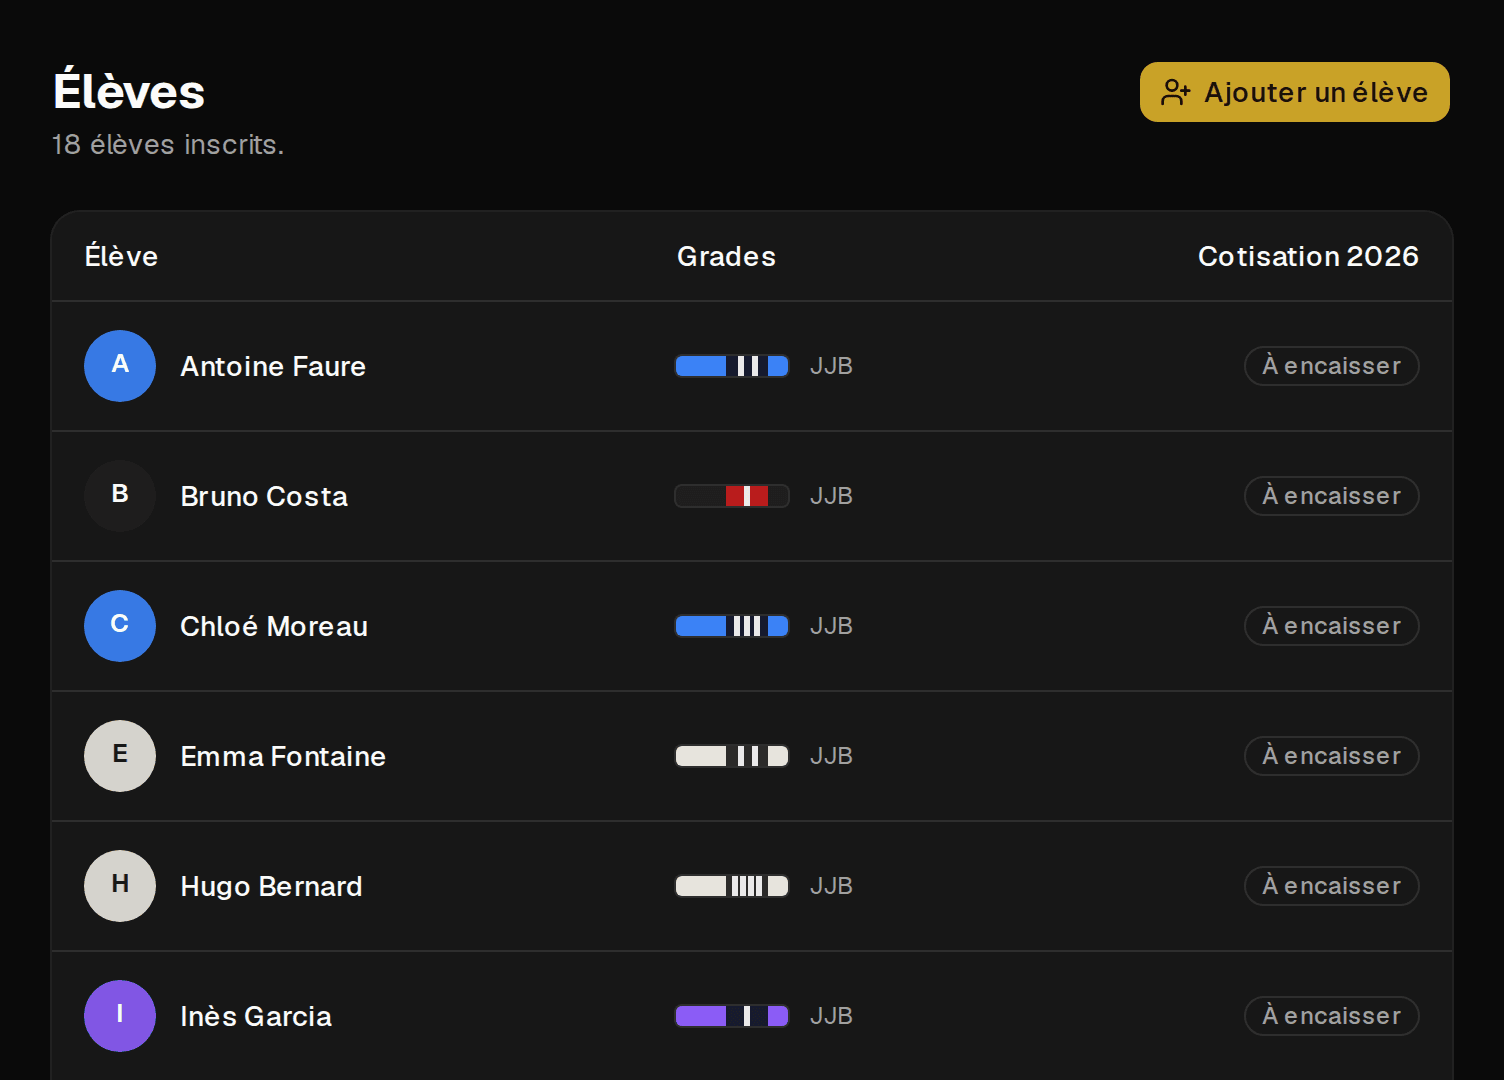This screenshot has width=1504, height=1080.
Task: Click Emma Fontaine's white belt badge
Action: pos(732,756)
